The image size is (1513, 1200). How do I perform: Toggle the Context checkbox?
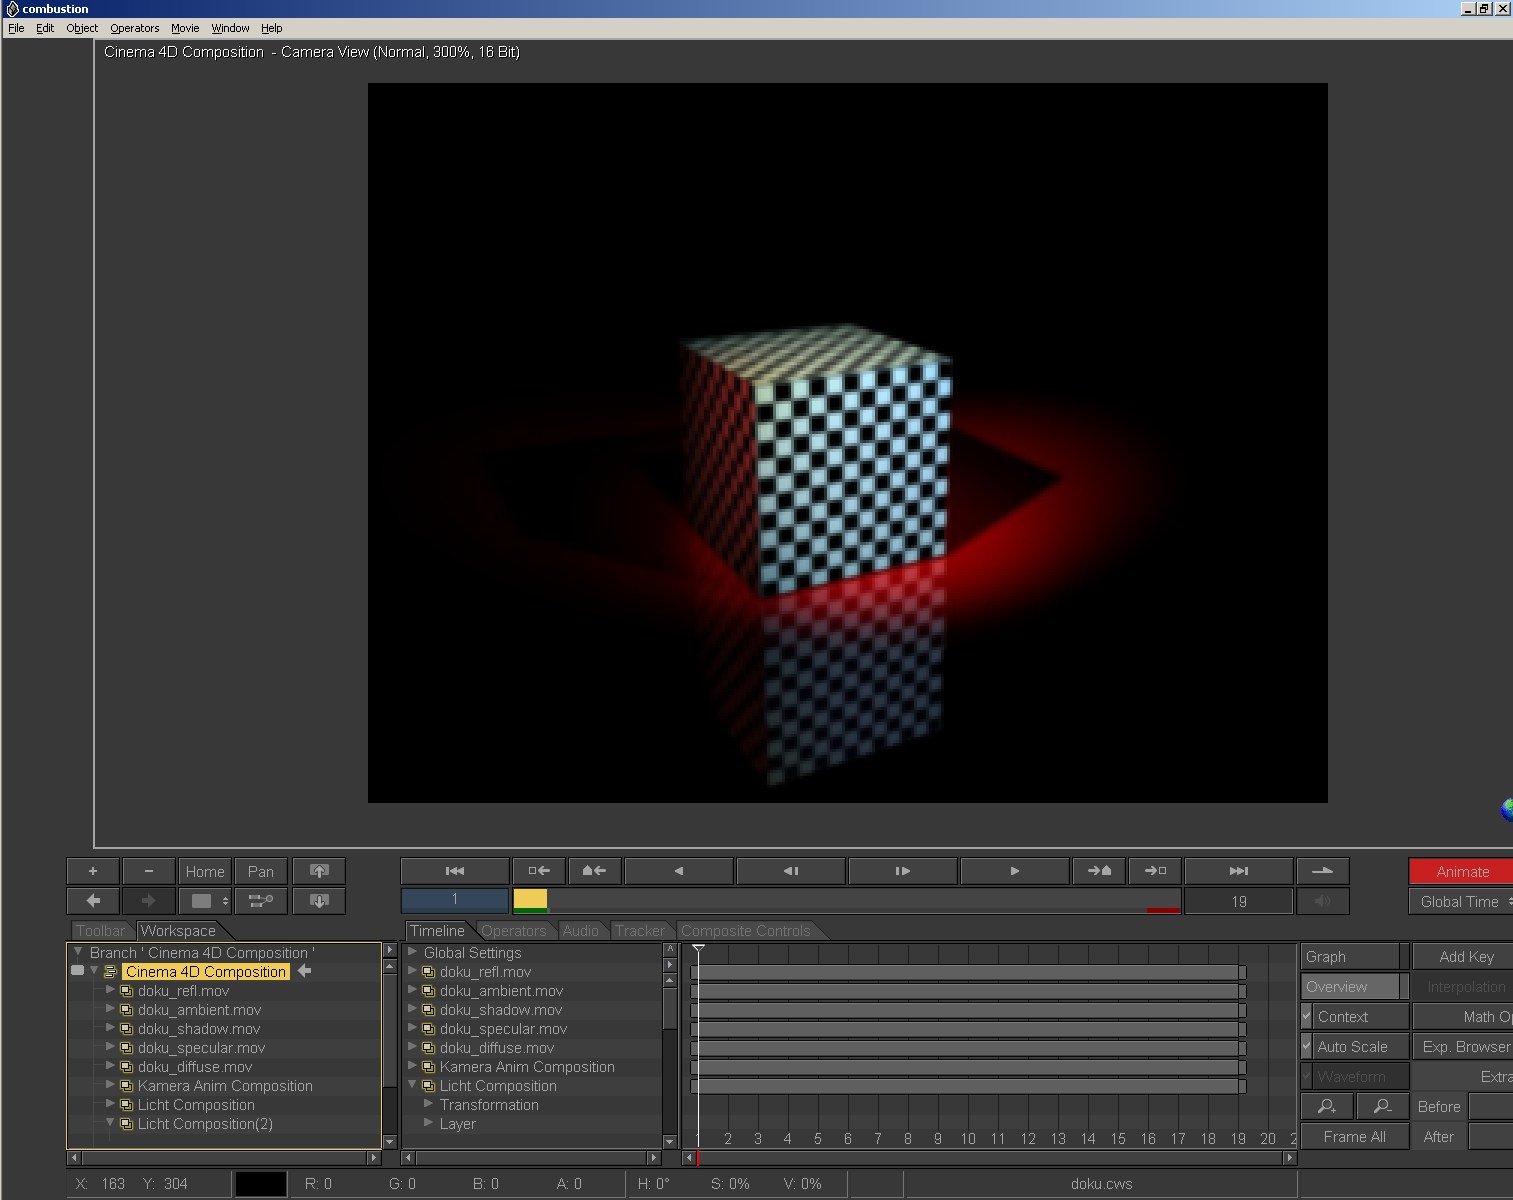click(1307, 1016)
